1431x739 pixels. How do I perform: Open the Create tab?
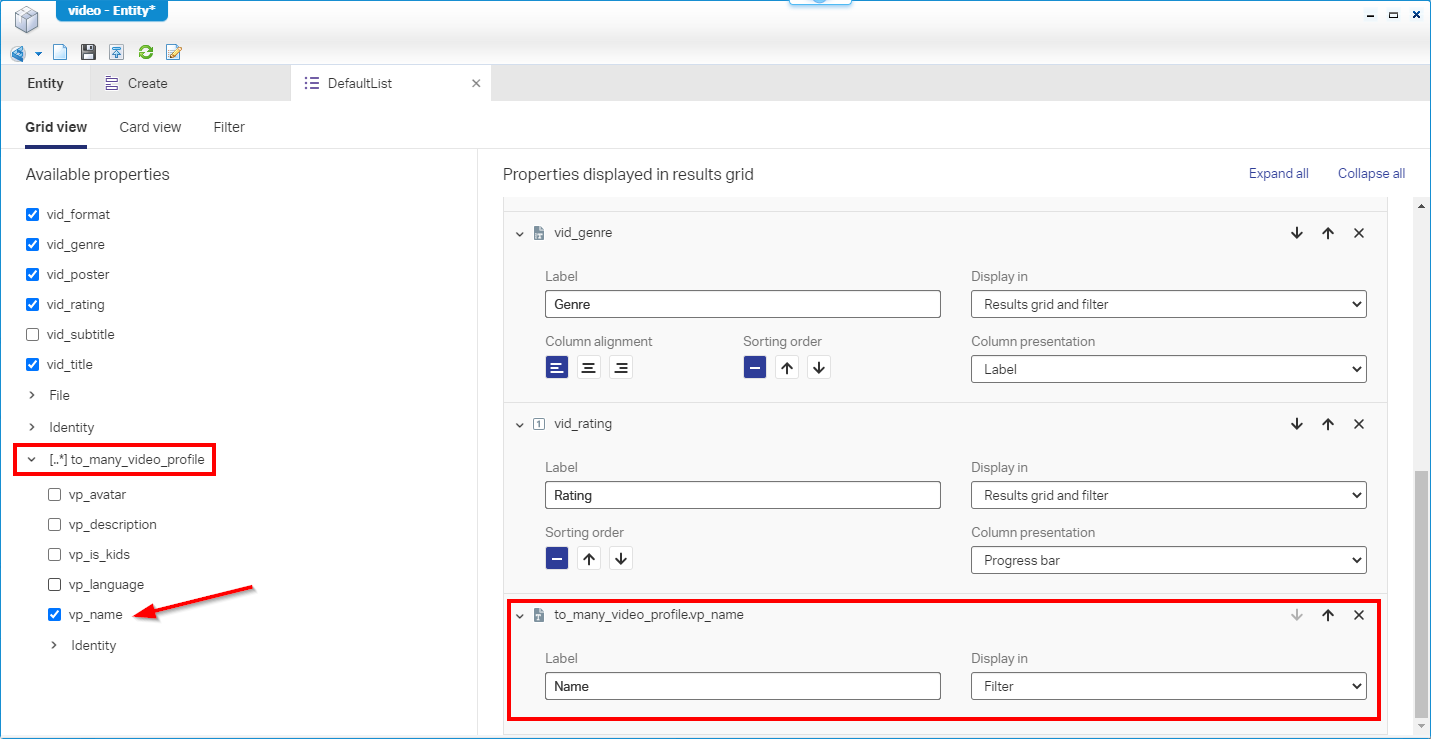coord(147,83)
